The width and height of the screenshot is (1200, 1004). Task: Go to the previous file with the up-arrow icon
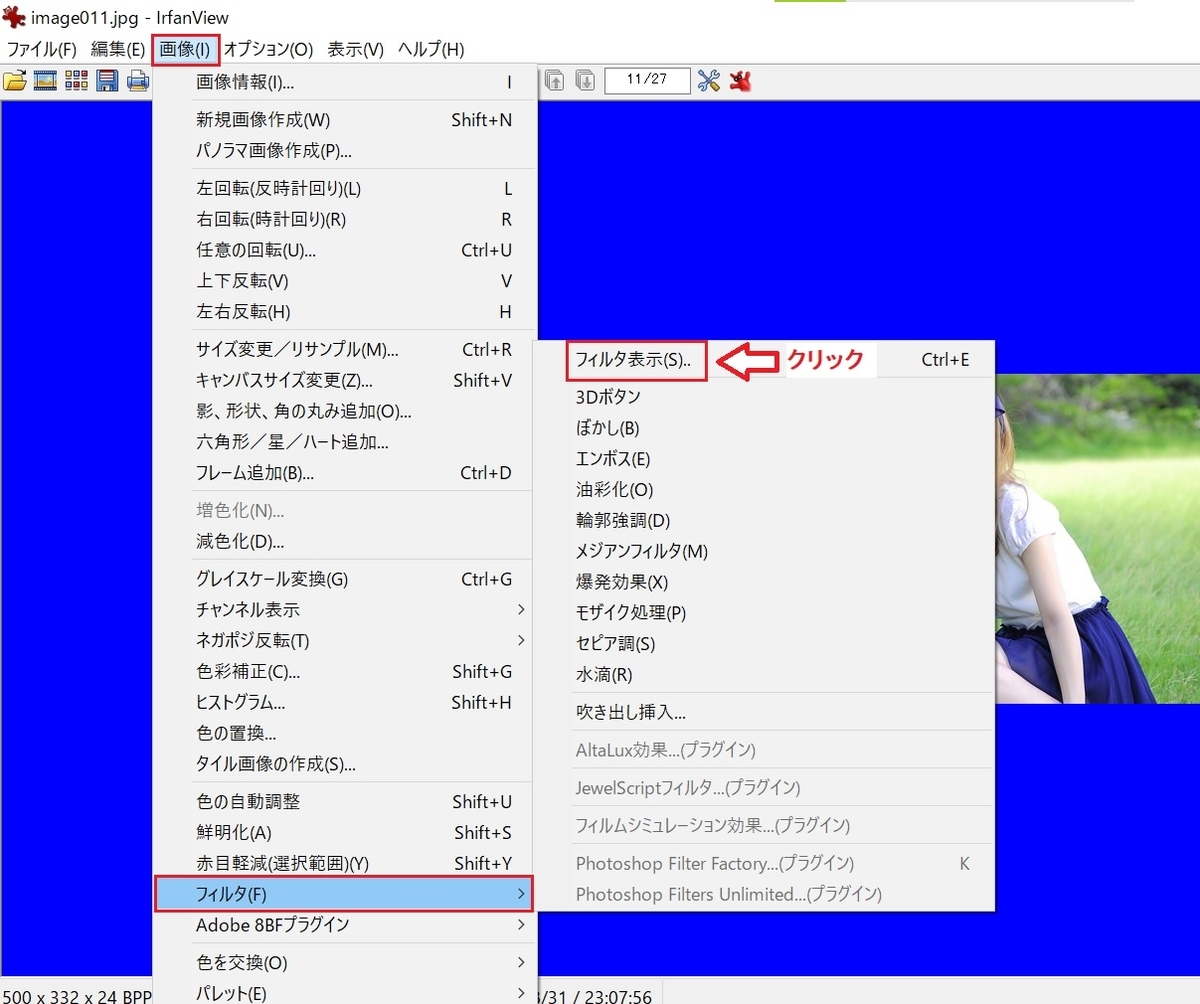tap(556, 81)
